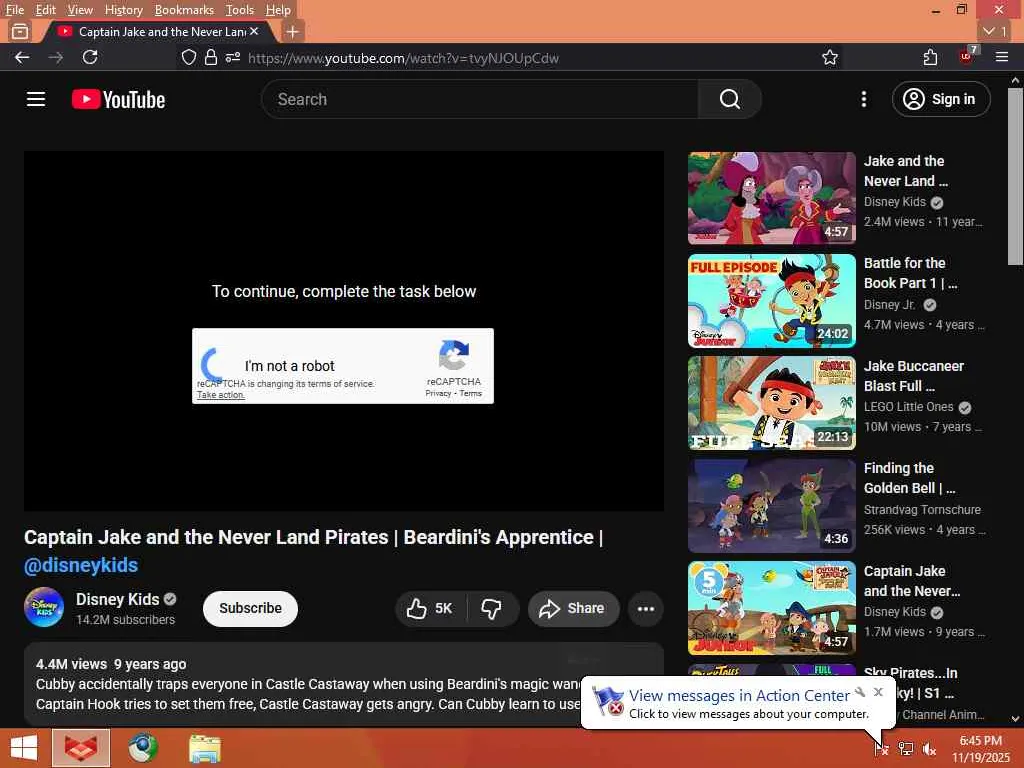Open network tray icon

[906, 749]
